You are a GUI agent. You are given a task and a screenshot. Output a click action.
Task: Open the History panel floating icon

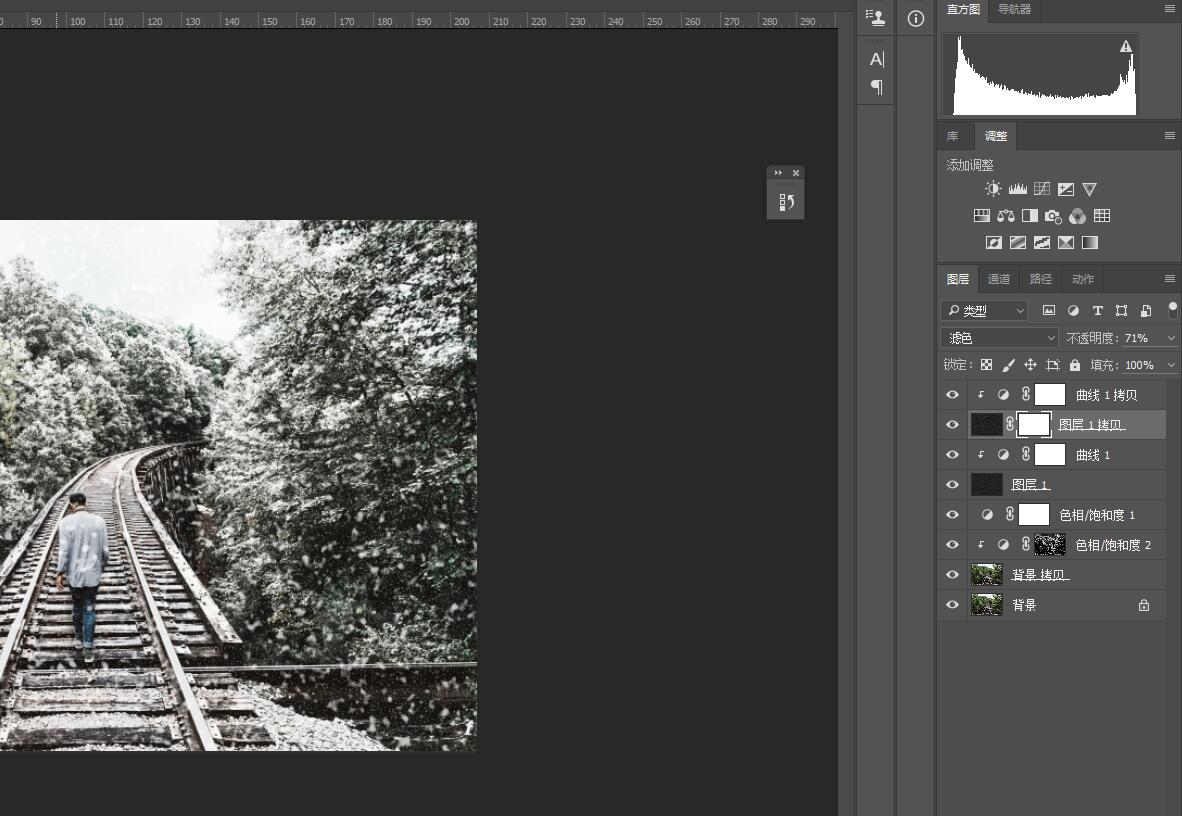785,202
